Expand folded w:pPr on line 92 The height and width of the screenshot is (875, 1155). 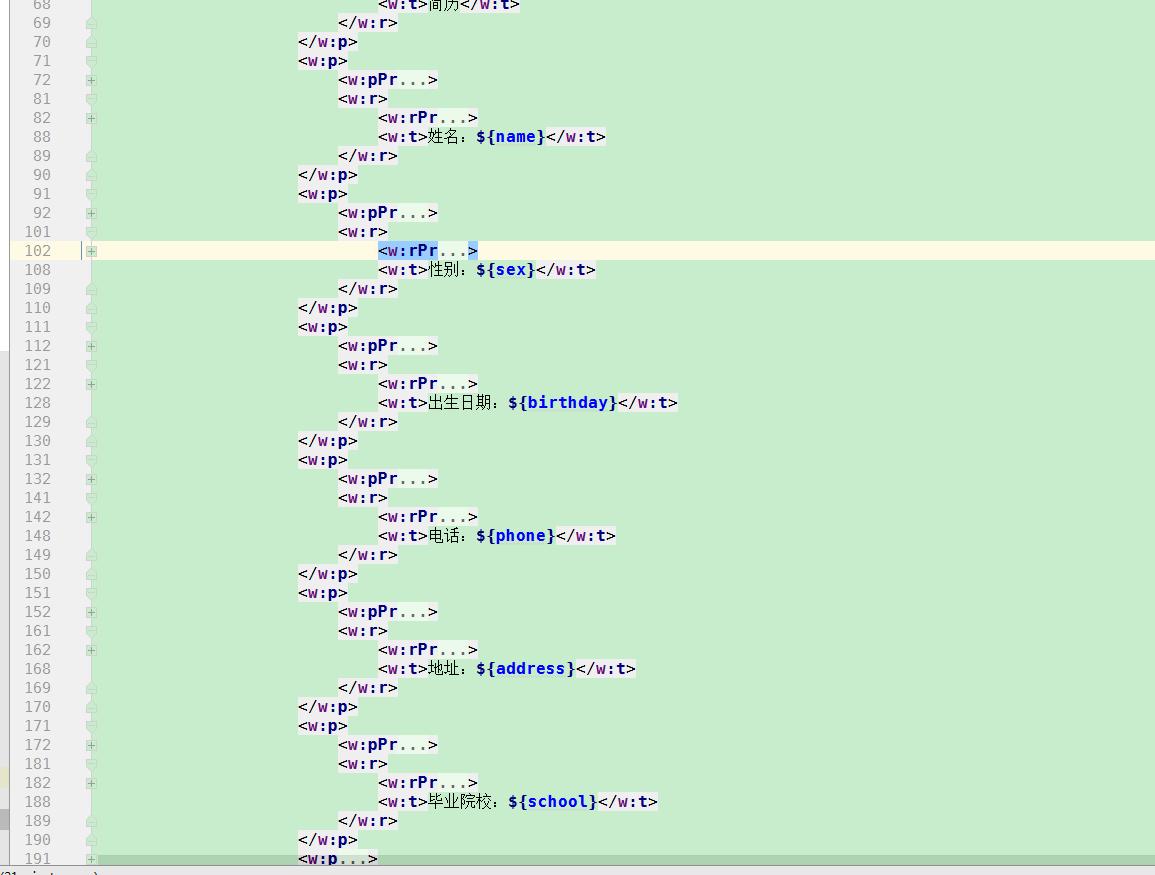[91, 214]
